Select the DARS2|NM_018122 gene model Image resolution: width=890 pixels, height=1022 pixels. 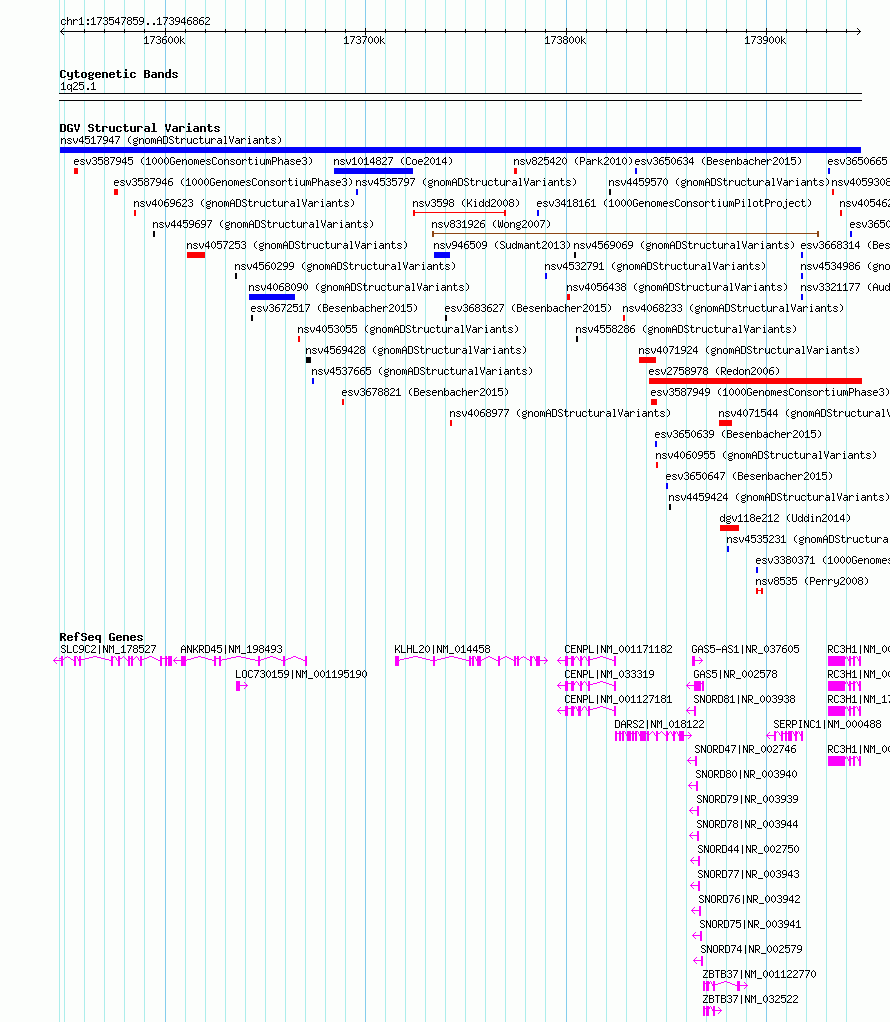pyautogui.click(x=653, y=736)
